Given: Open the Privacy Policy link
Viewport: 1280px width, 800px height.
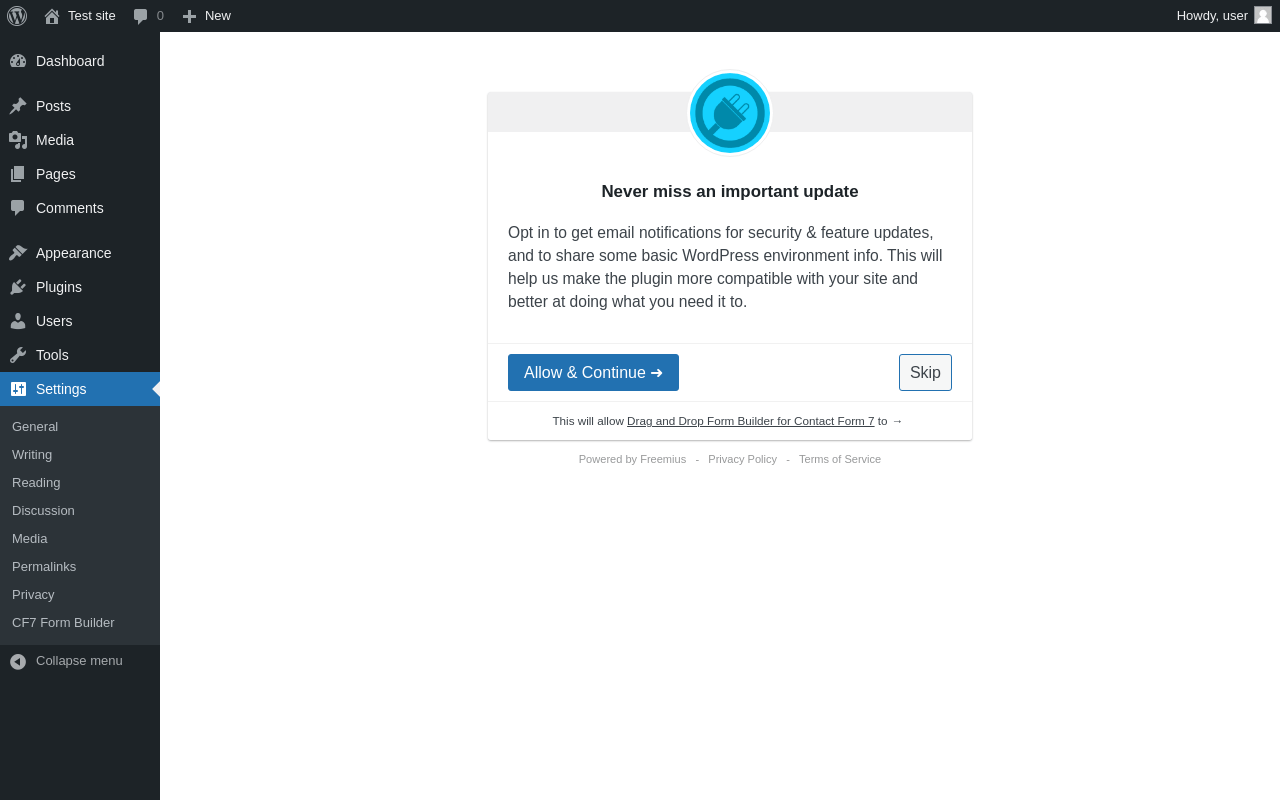Looking at the screenshot, I should pyautogui.click(x=742, y=459).
